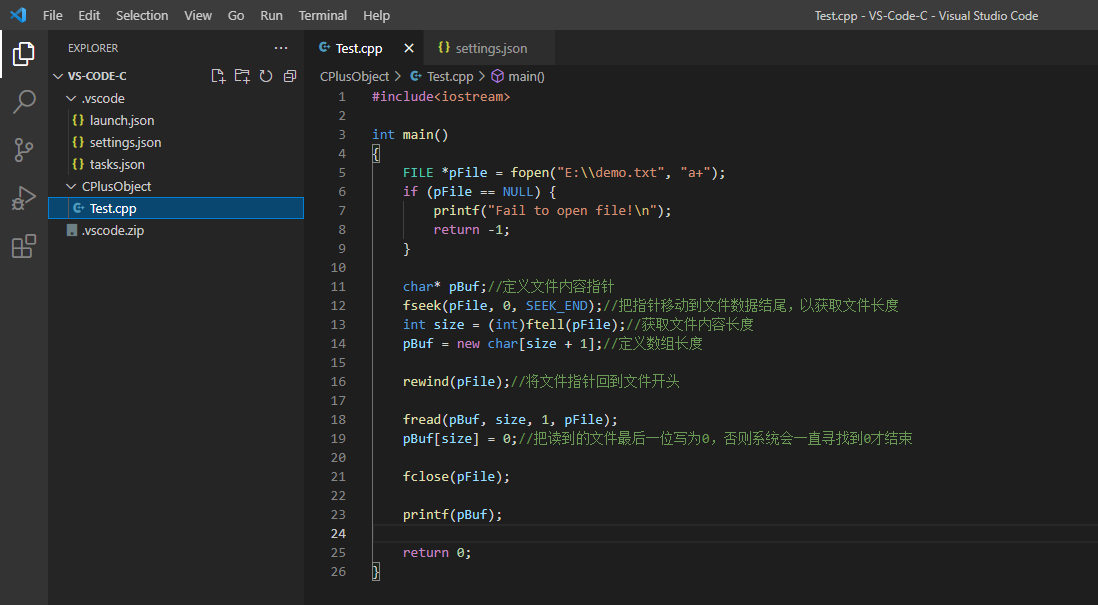
Task: Open the Terminal menu
Action: (323, 15)
